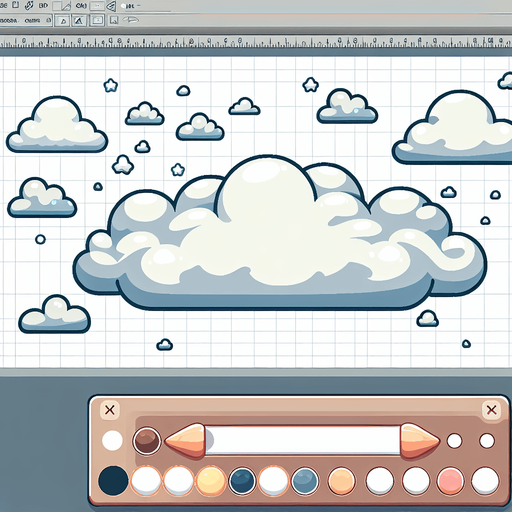This screenshot has height=512, width=512.
Task: Select the star shape at top right of canvas
Action: (x=310, y=85)
